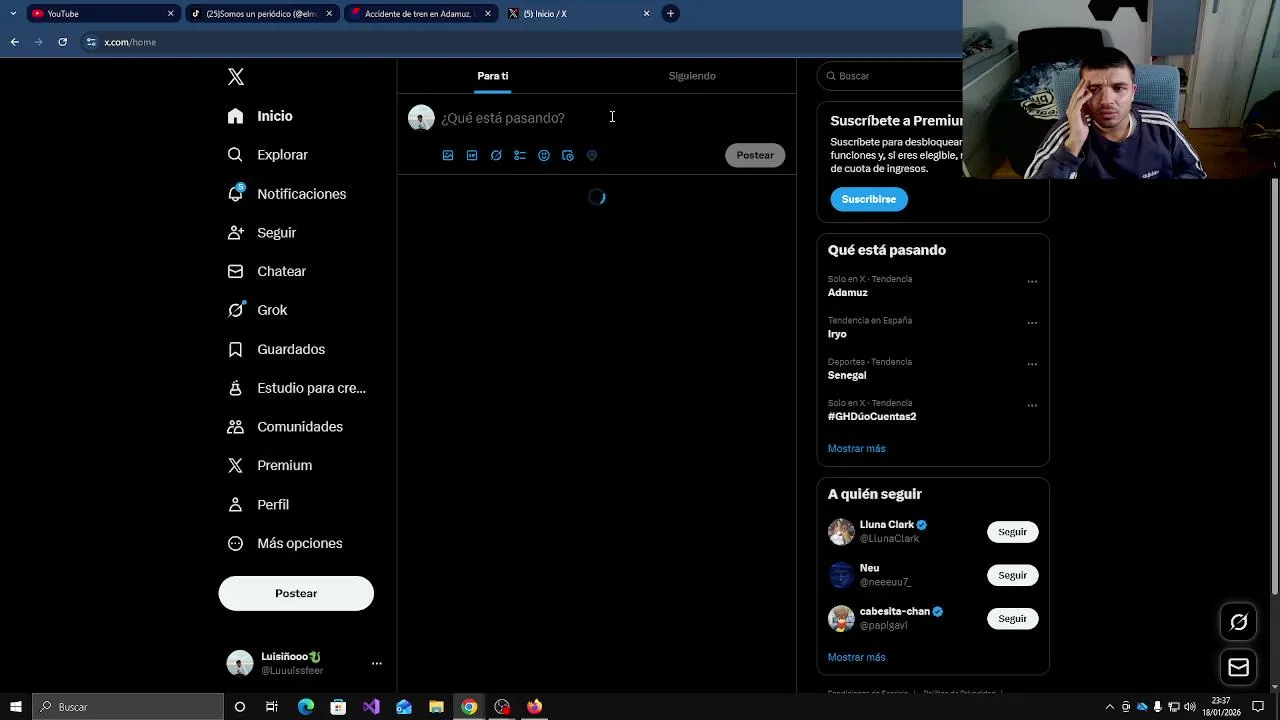The height and width of the screenshot is (720, 1280).
Task: Switch to the Para ti tab
Action: point(493,76)
